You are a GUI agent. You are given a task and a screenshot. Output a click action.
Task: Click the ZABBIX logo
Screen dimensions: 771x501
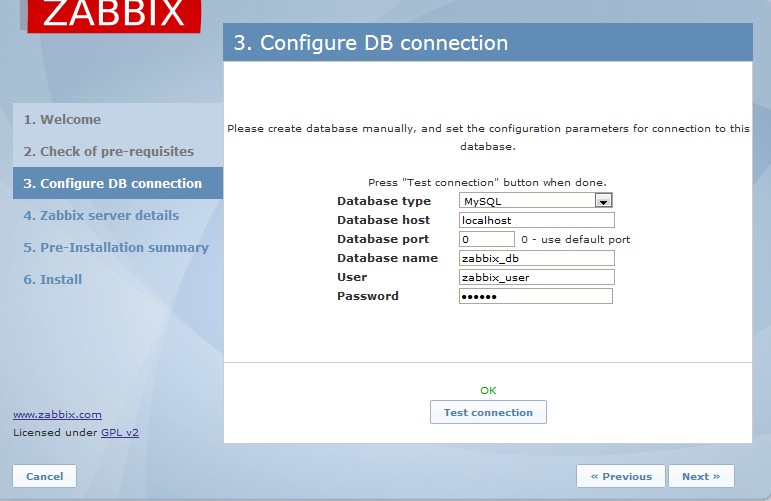pyautogui.click(x=114, y=15)
